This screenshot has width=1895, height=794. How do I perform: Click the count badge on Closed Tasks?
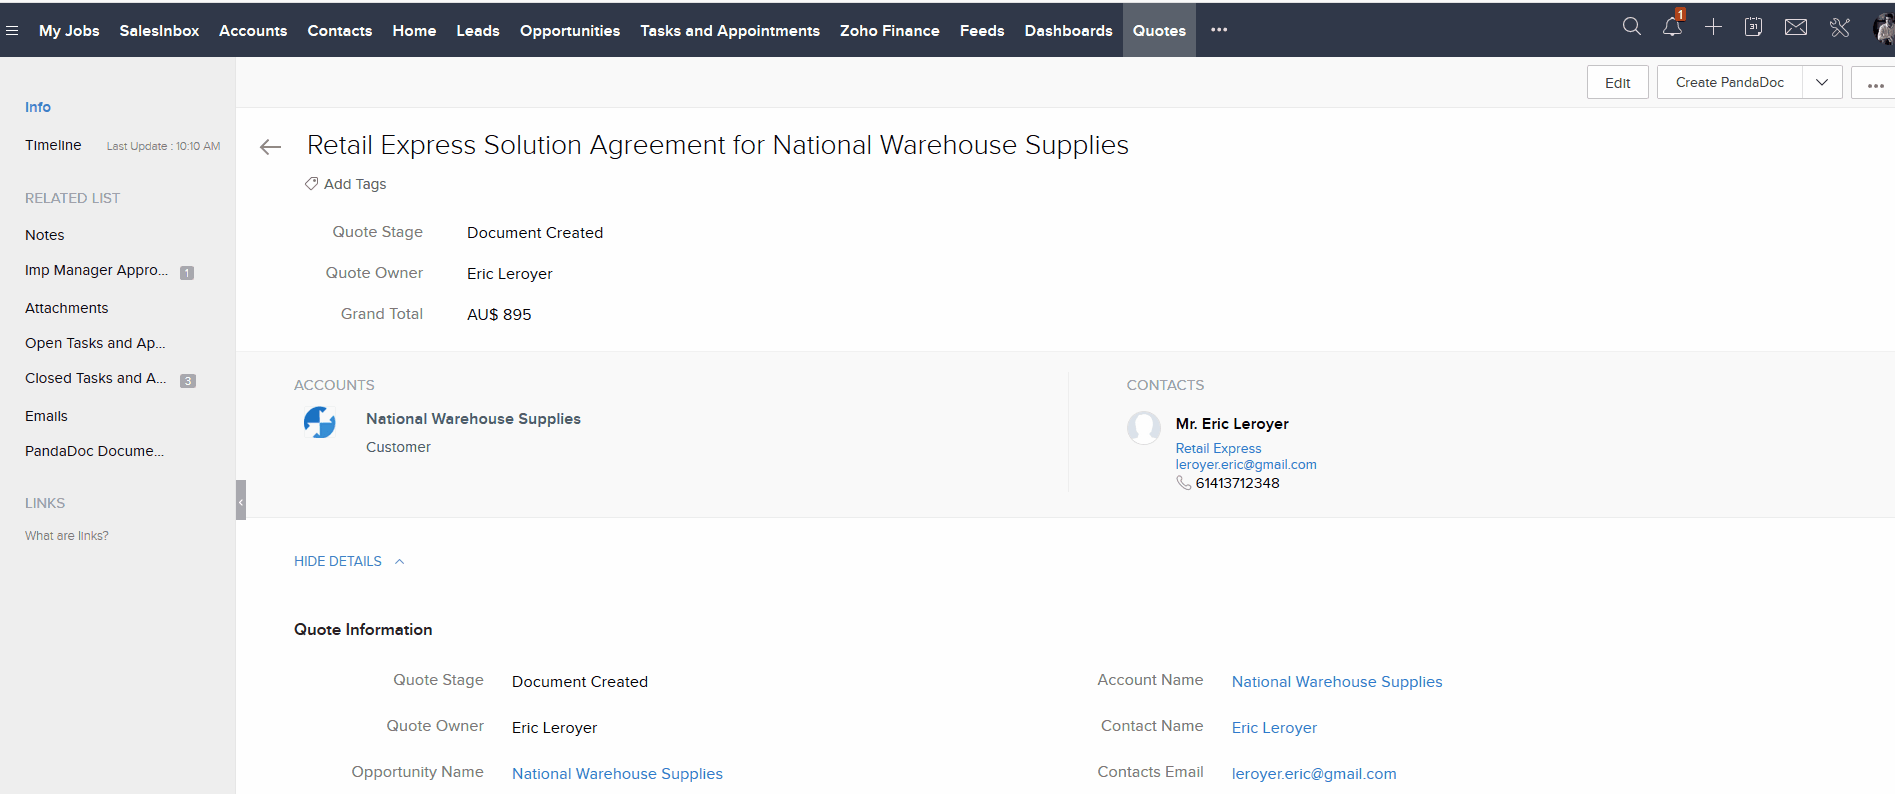[188, 381]
